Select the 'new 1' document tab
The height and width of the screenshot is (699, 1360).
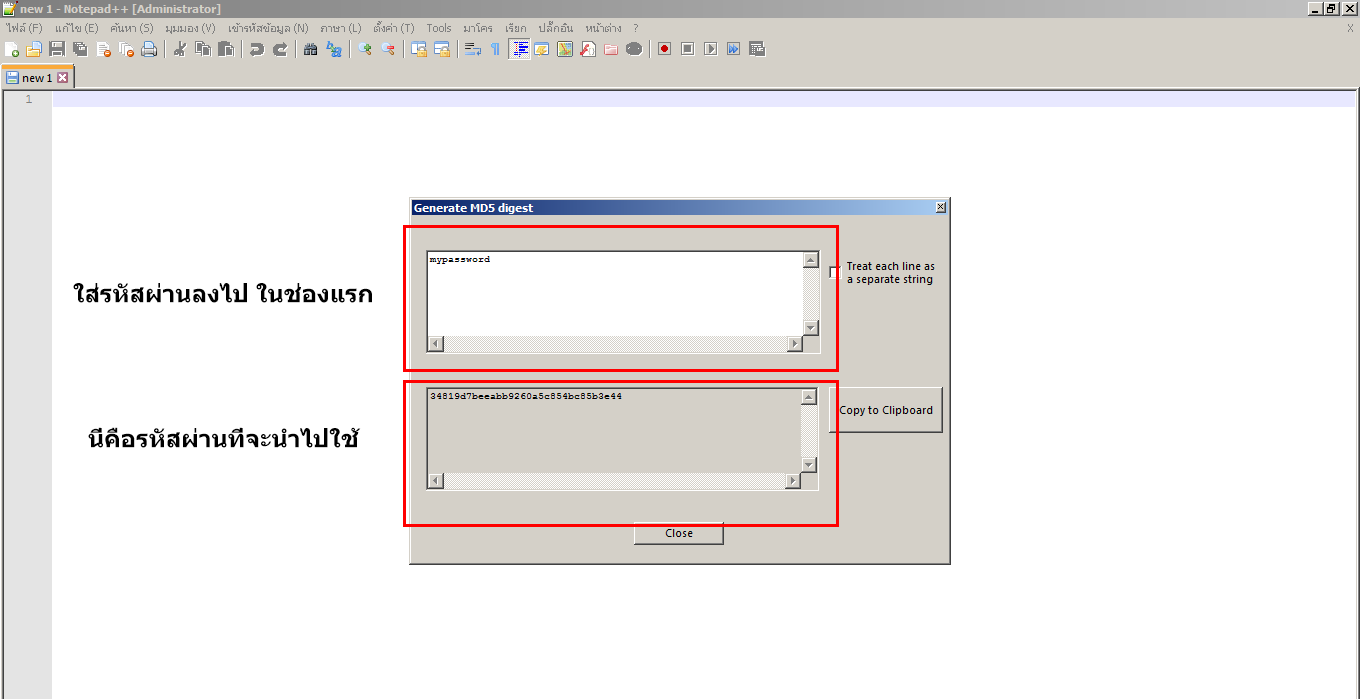pyautogui.click(x=36, y=77)
